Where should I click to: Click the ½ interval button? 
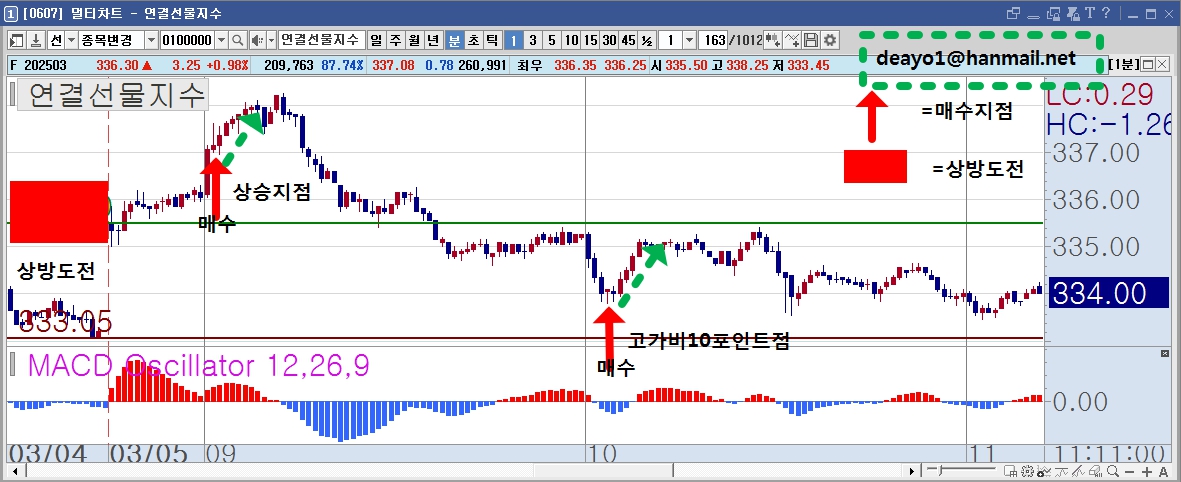[x=647, y=40]
